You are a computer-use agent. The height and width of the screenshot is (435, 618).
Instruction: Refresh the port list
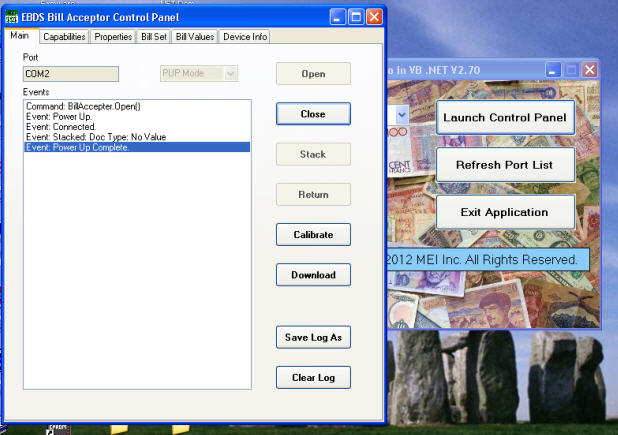pos(505,165)
